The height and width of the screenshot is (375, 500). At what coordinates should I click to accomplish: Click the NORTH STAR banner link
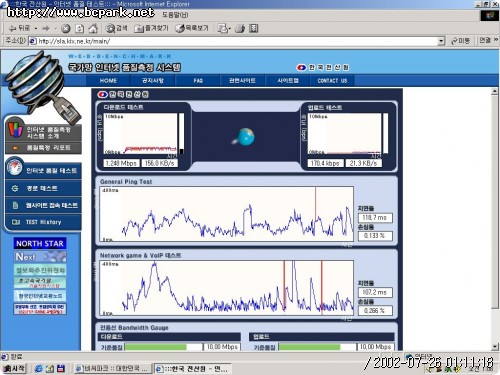click(x=40, y=243)
